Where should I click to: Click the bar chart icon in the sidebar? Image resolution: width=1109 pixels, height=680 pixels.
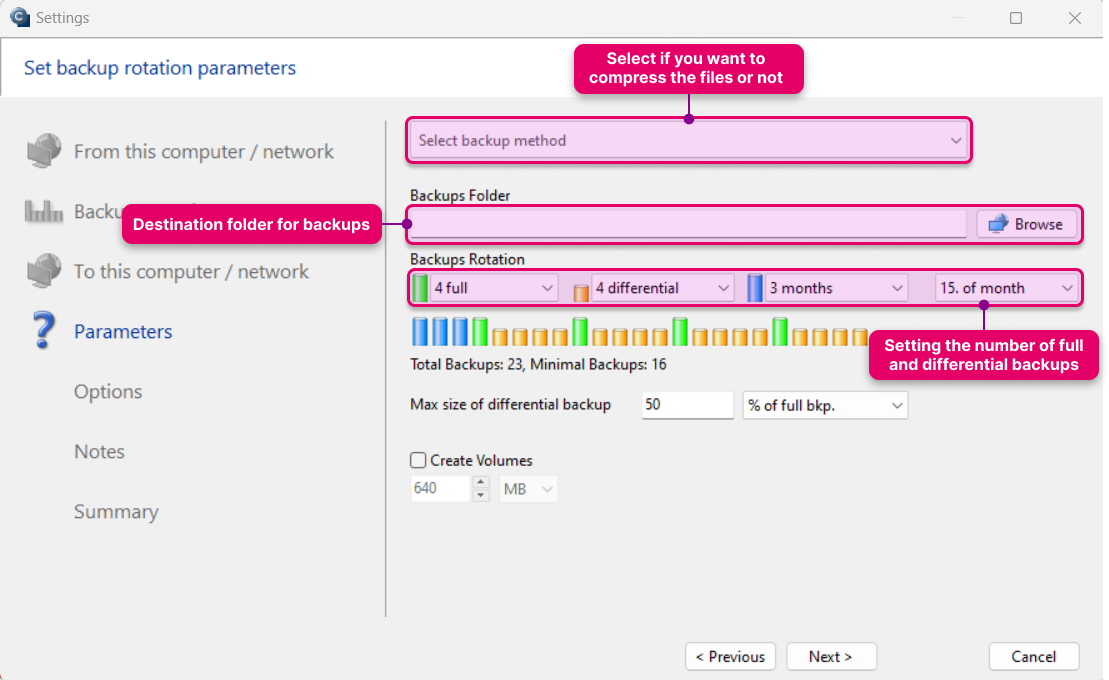44,211
